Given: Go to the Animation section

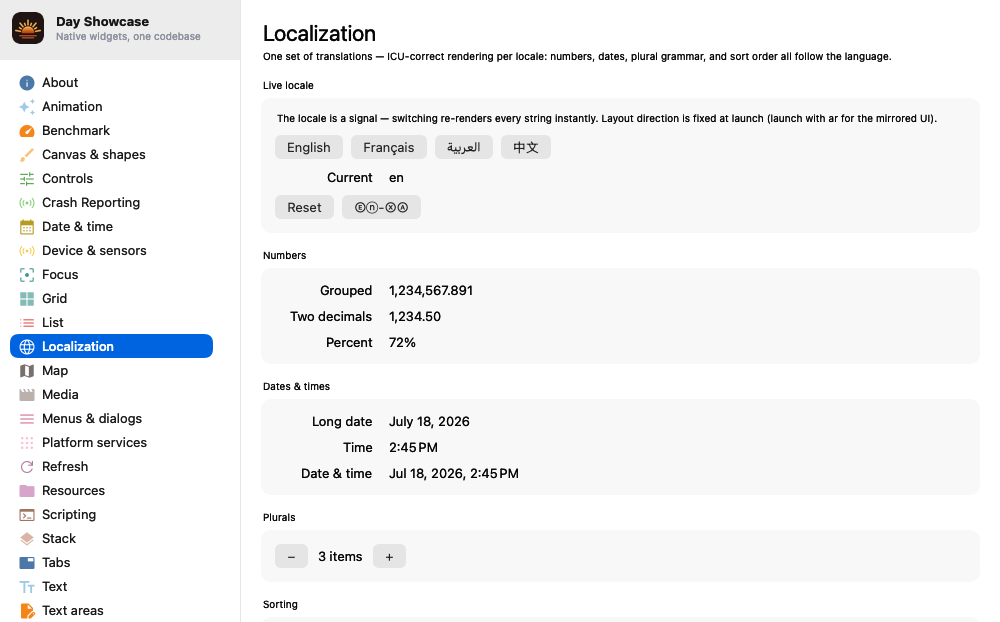Looking at the screenshot, I should (112, 107).
